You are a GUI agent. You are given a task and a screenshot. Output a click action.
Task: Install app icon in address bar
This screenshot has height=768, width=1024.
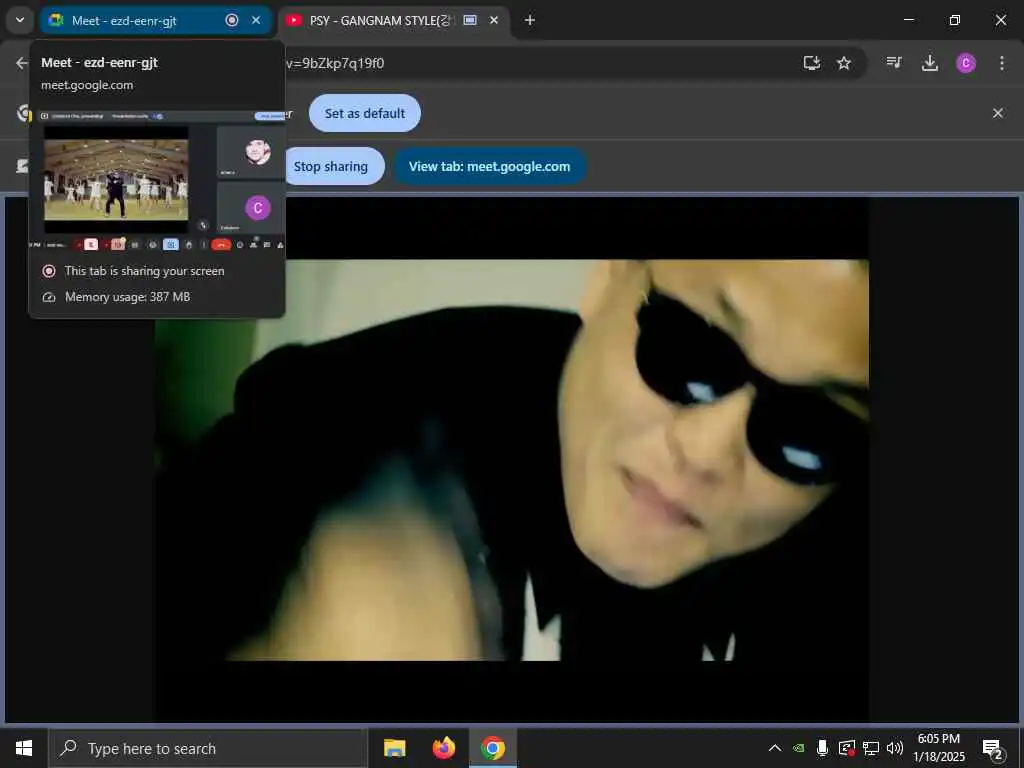[812, 63]
